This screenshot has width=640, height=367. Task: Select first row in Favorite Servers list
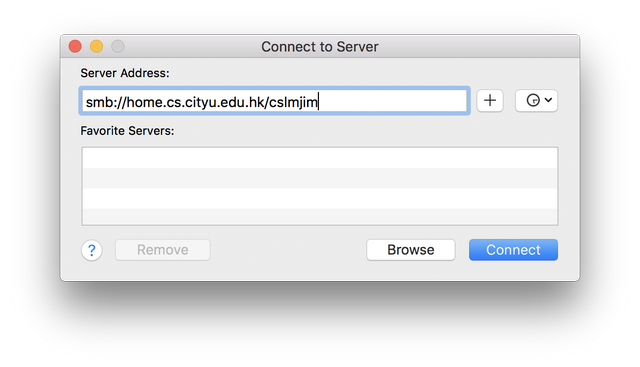pos(320,158)
